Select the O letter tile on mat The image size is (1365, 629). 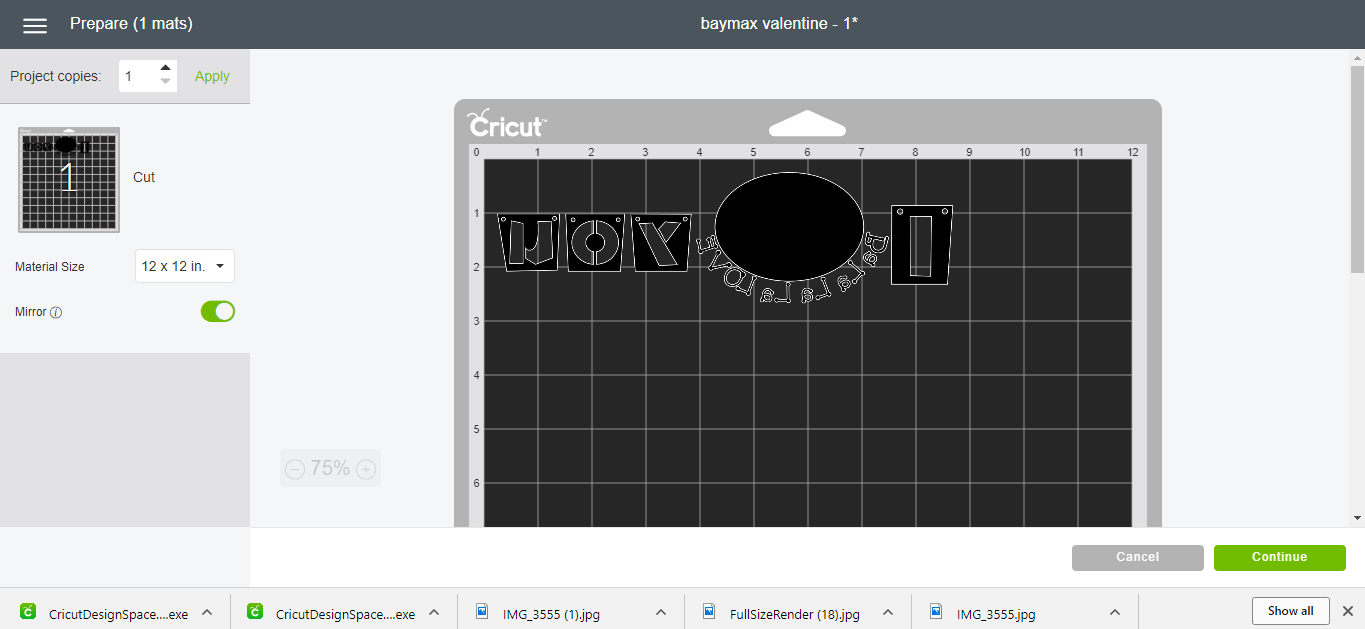tap(595, 242)
